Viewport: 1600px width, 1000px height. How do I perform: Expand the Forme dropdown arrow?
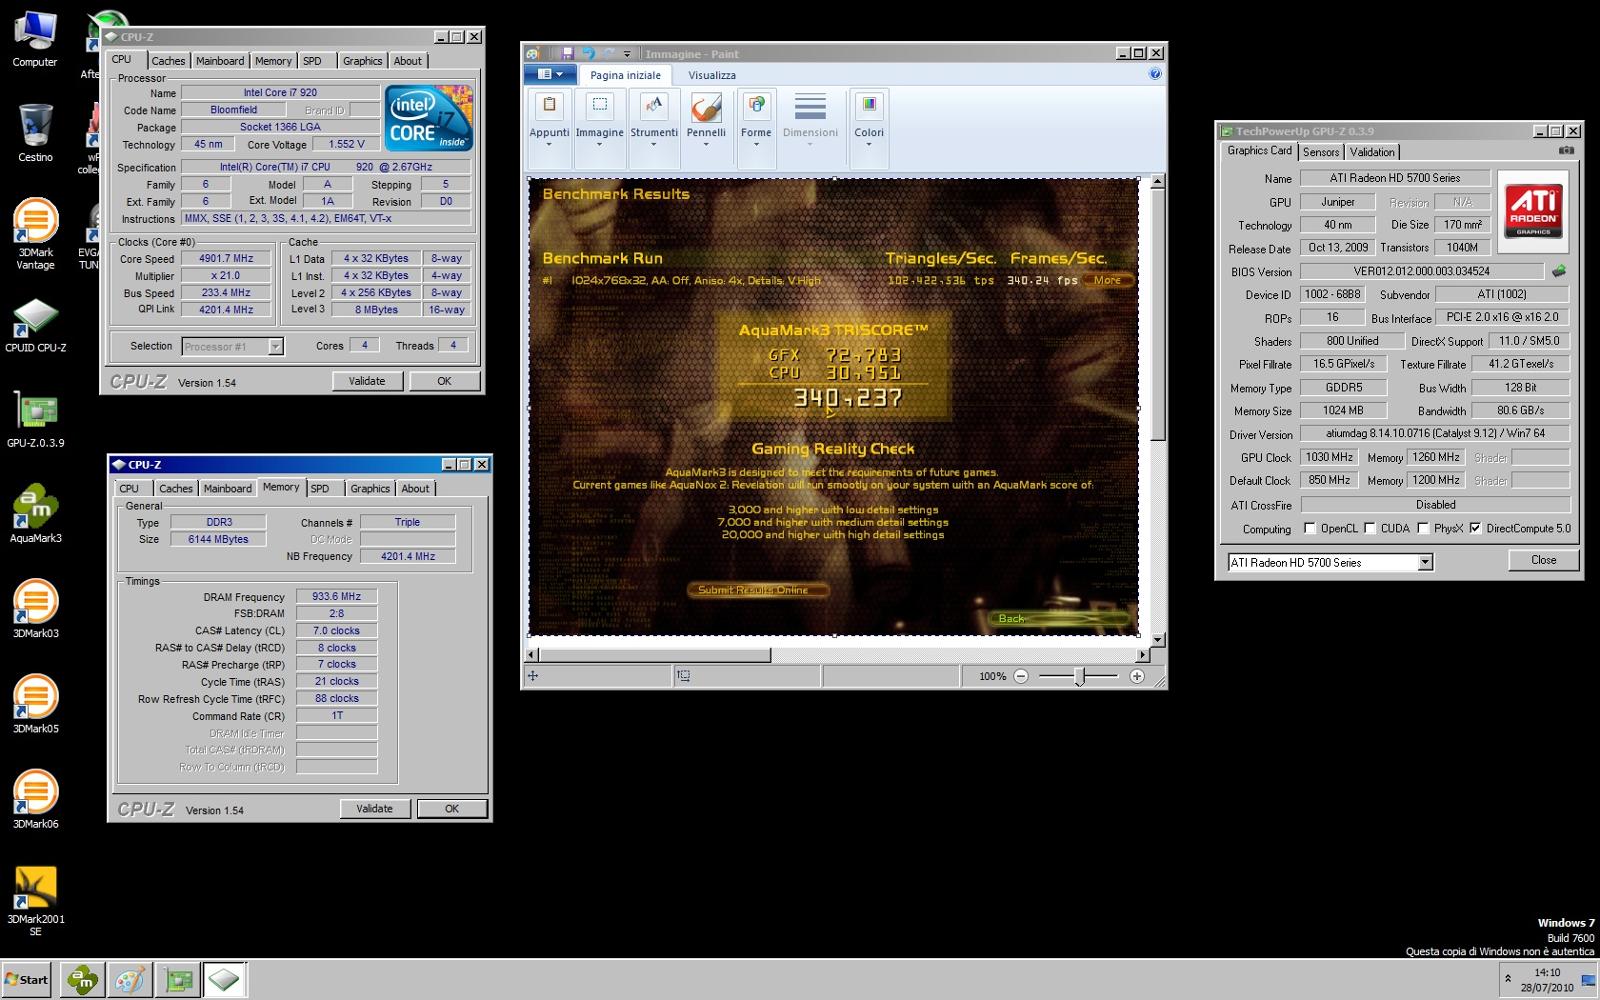(756, 145)
